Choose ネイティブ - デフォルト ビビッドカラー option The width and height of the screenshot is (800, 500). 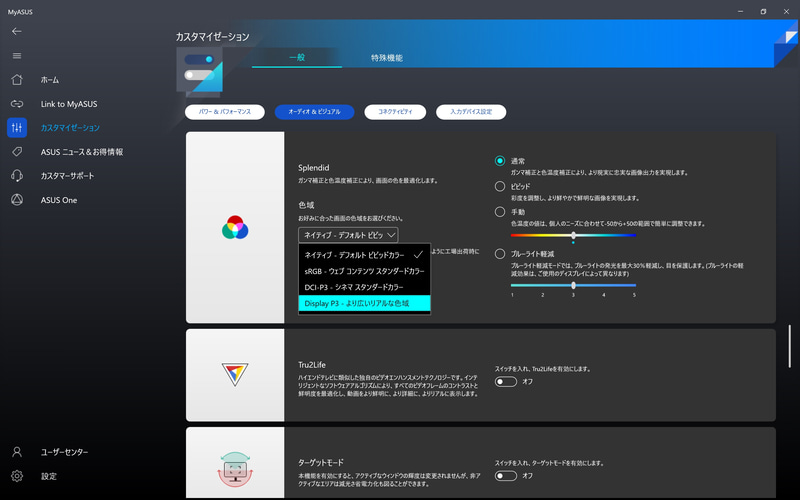pyautogui.click(x=364, y=255)
